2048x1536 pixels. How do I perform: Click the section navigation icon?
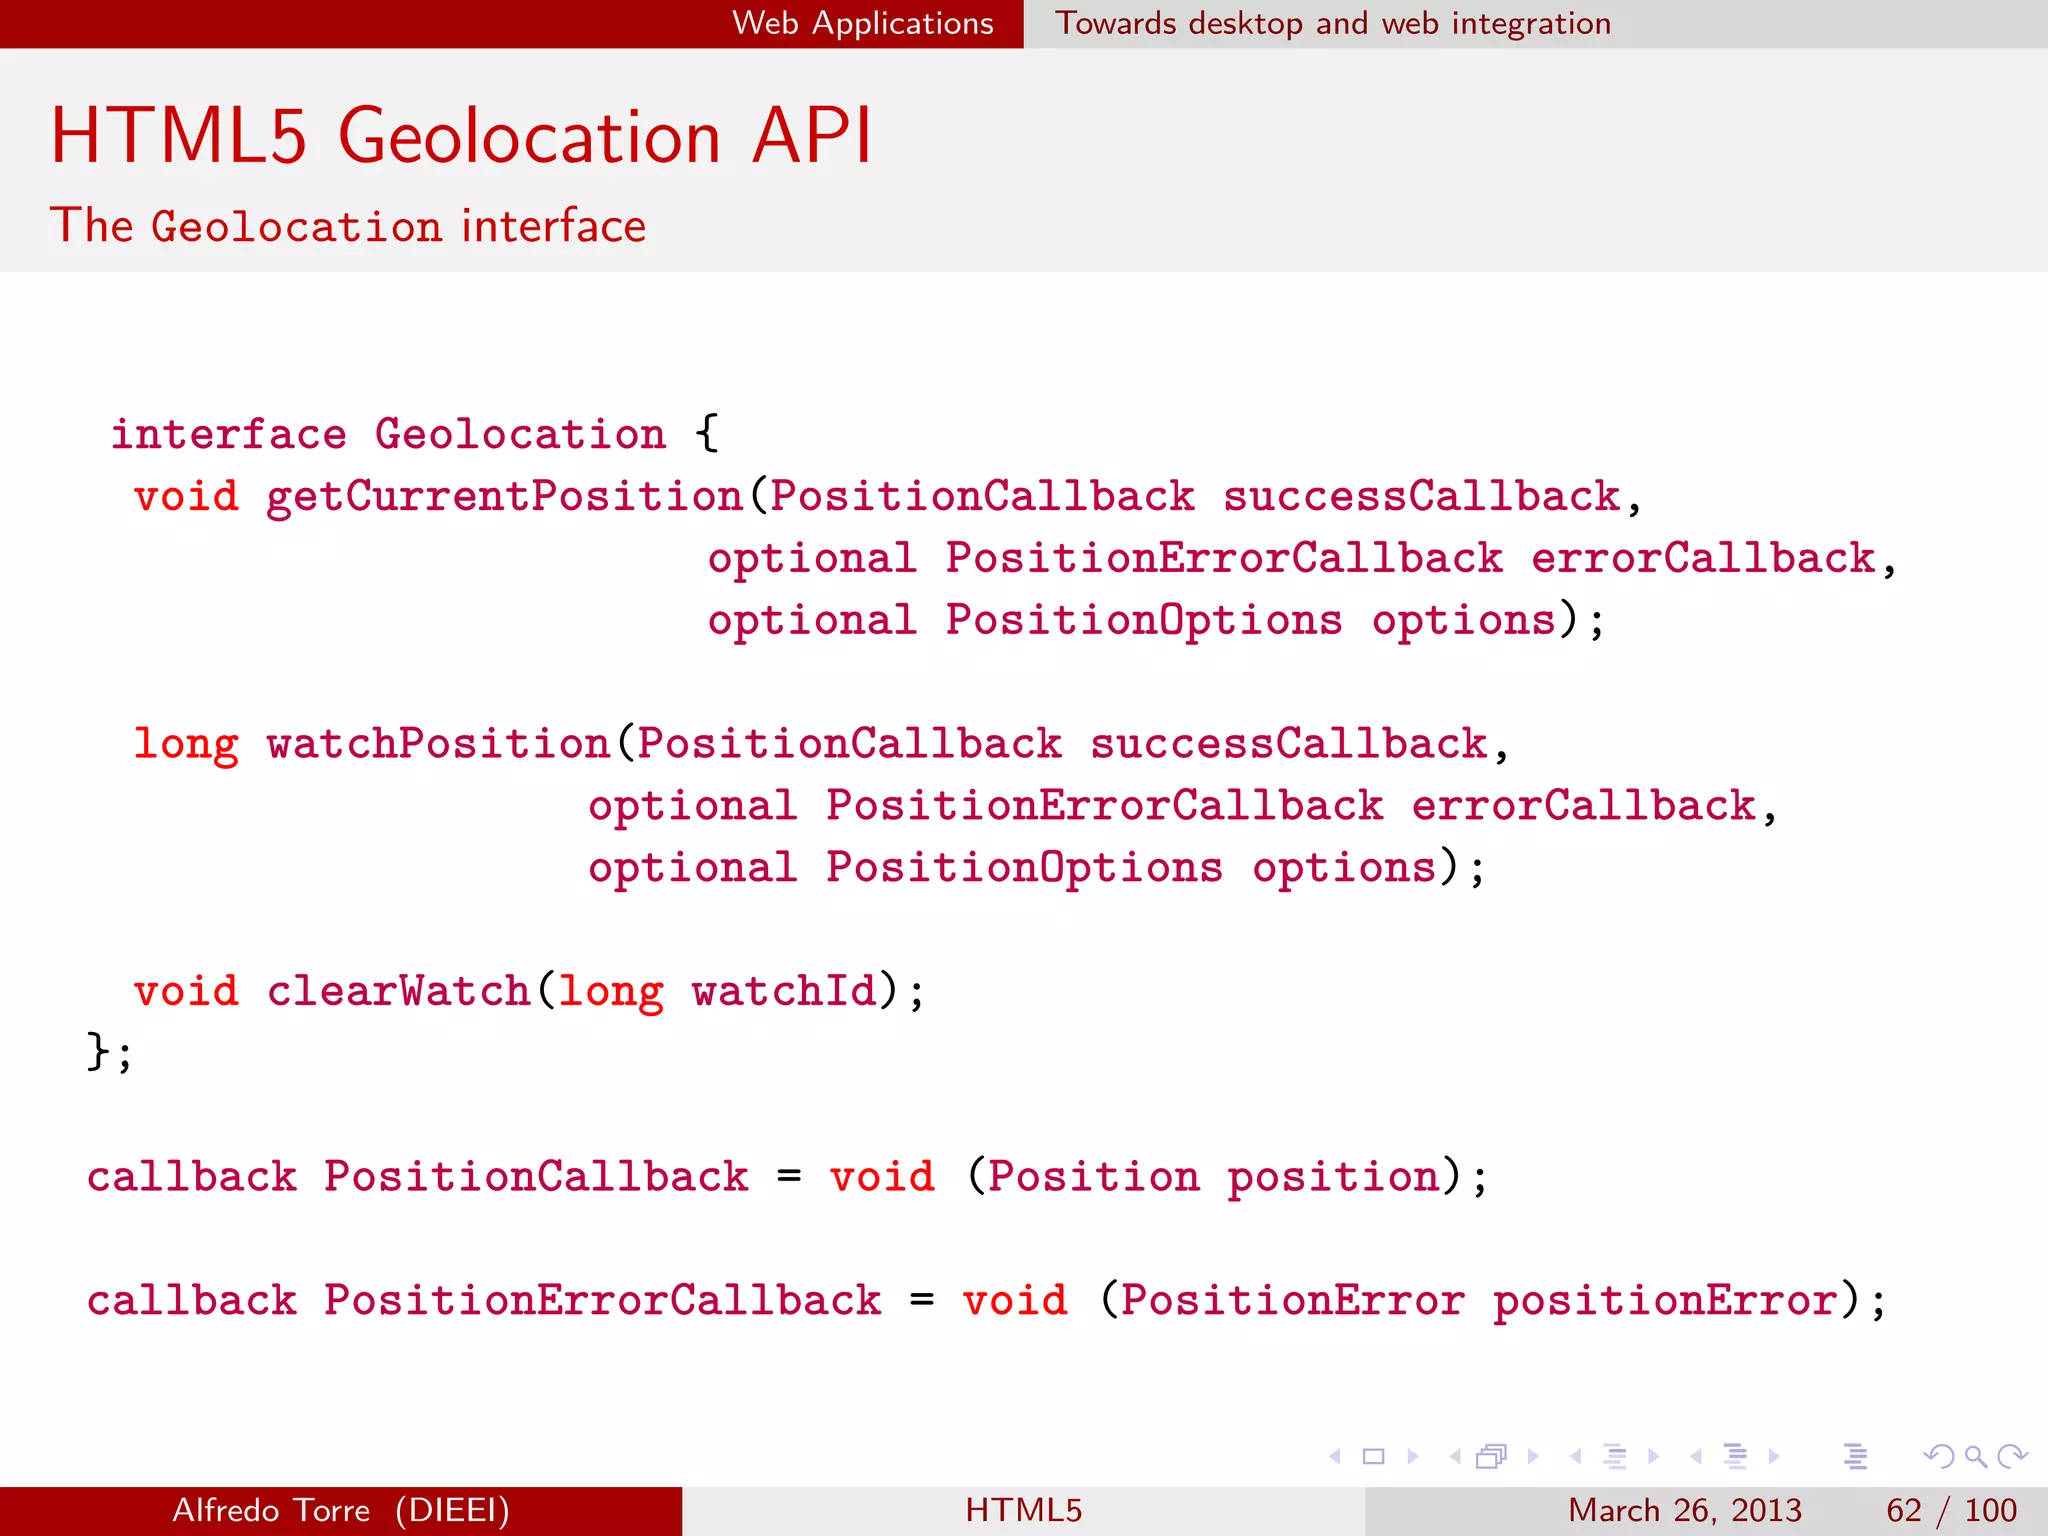pos(1736,1457)
